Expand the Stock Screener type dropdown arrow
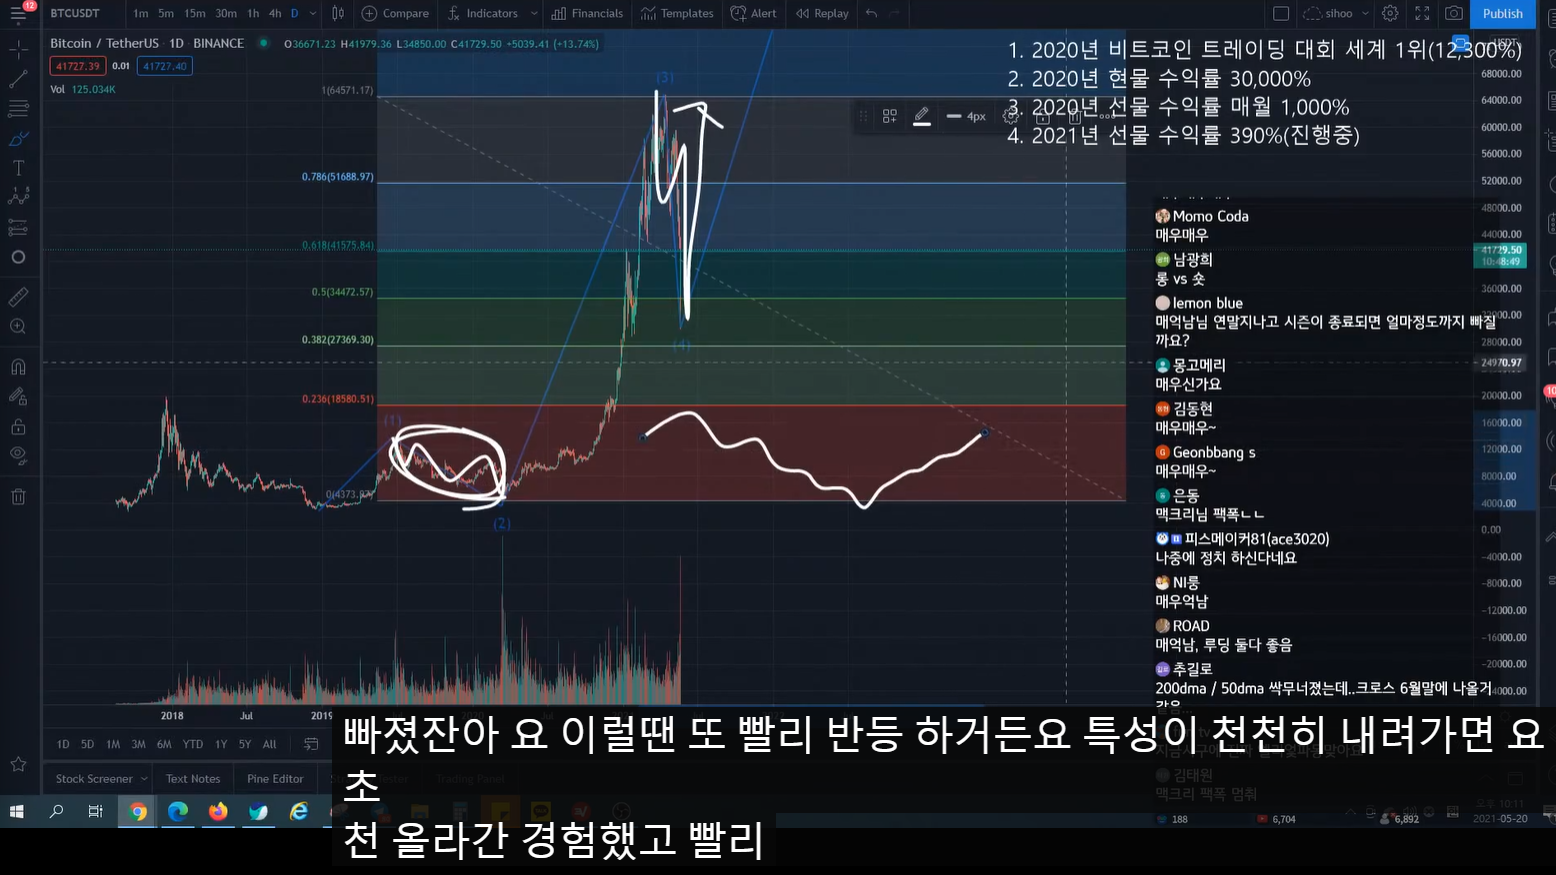The image size is (1556, 875). (144, 779)
